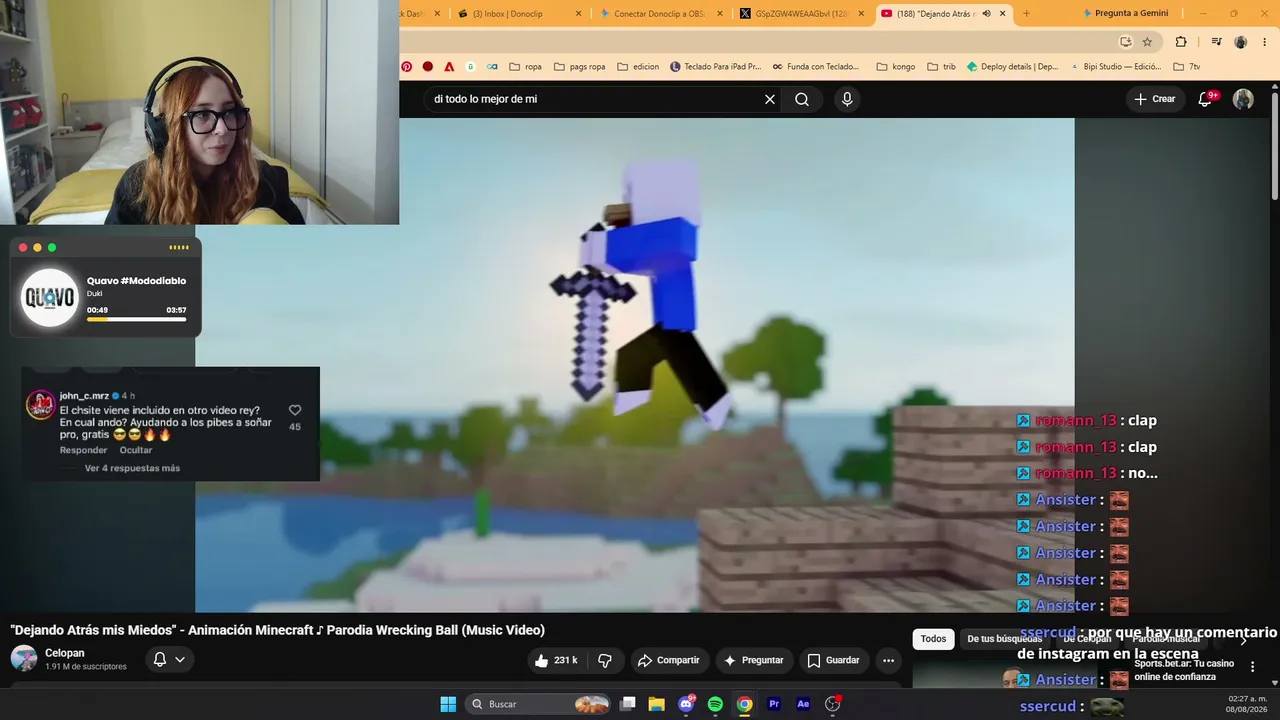
Task: Expand options for the Sports.bet.ar ad
Action: [1252, 667]
